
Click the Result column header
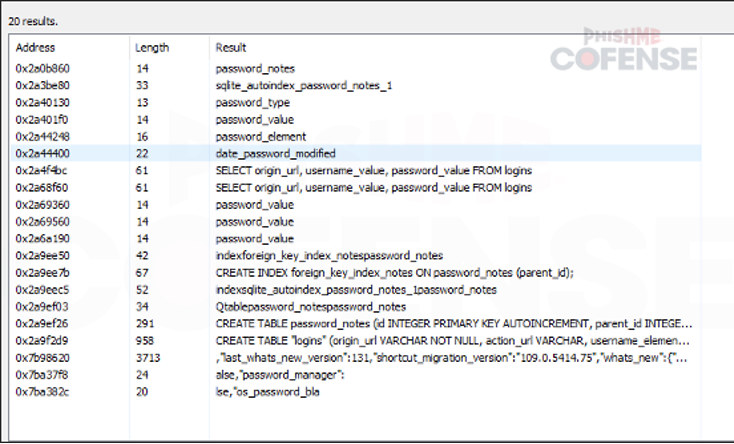[231, 48]
